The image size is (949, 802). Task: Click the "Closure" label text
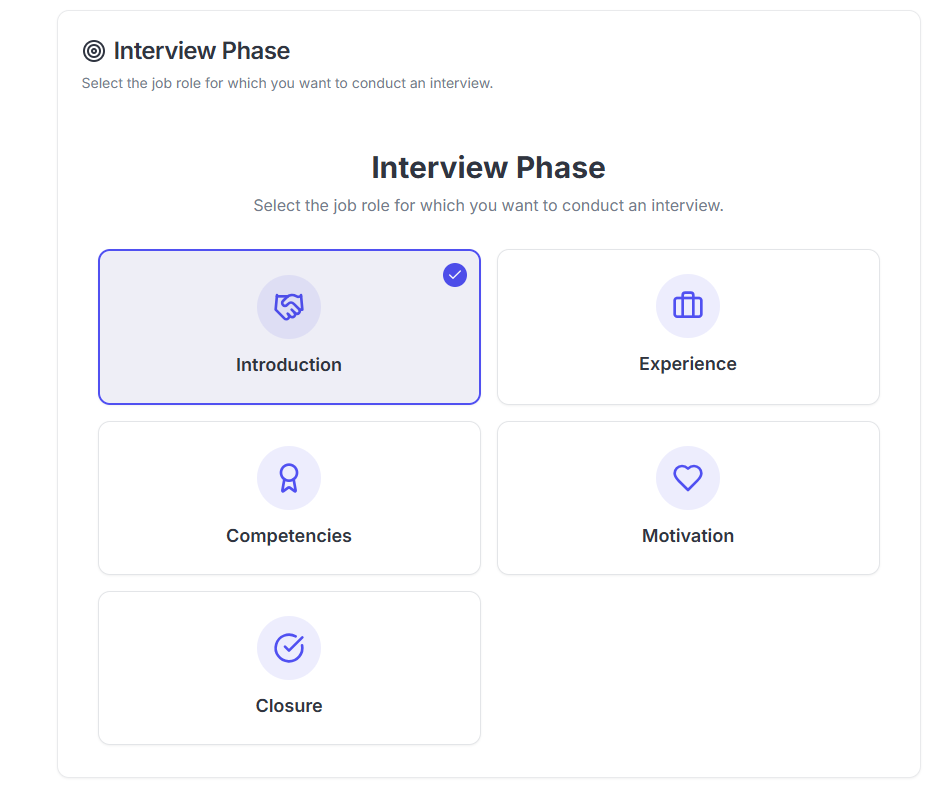coord(289,706)
